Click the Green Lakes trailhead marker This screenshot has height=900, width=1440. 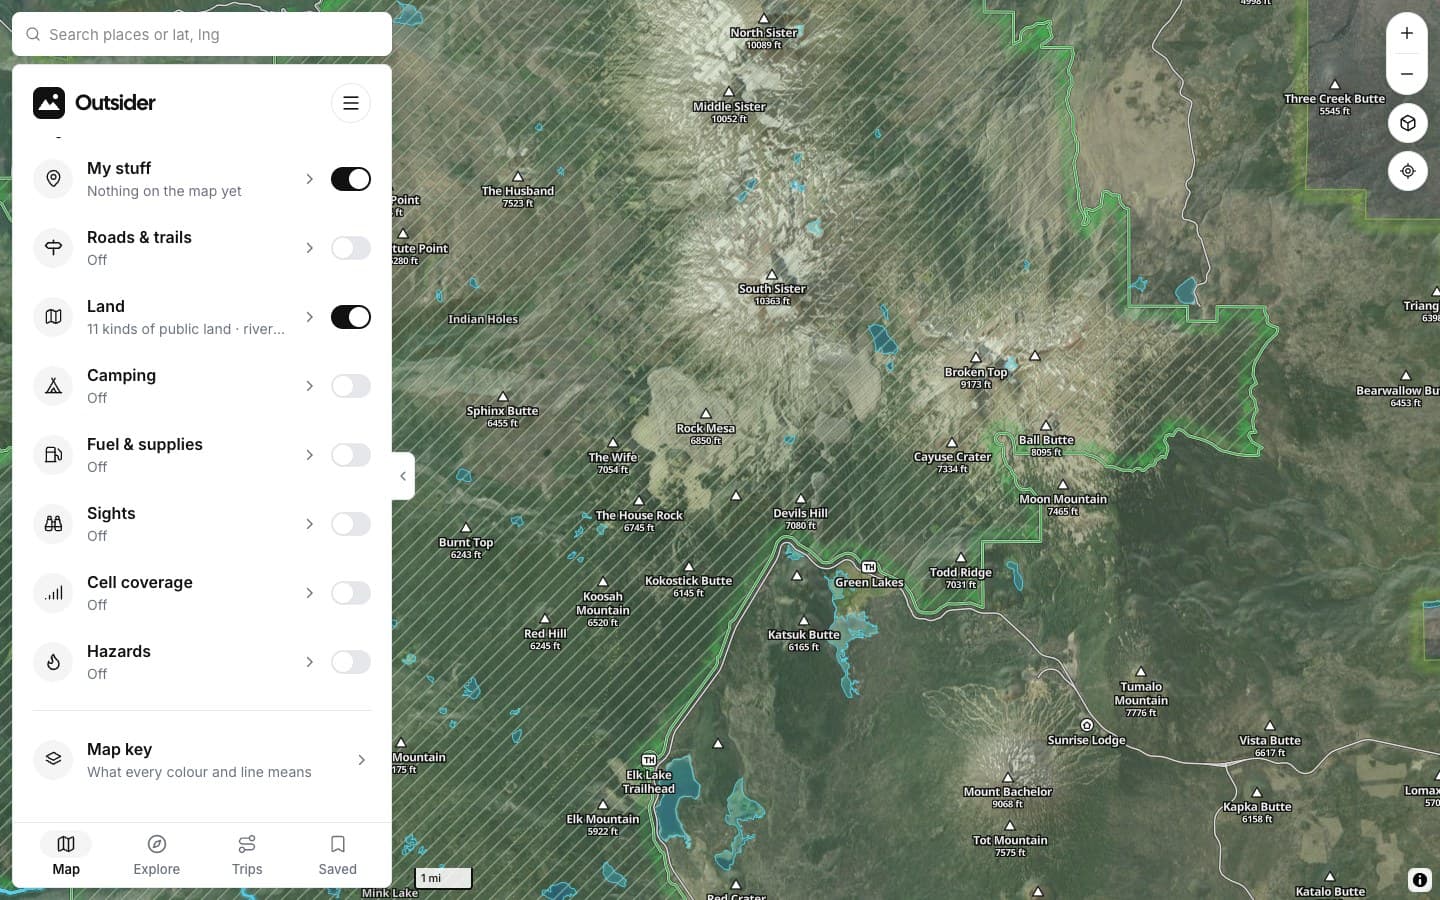pyautogui.click(x=869, y=567)
